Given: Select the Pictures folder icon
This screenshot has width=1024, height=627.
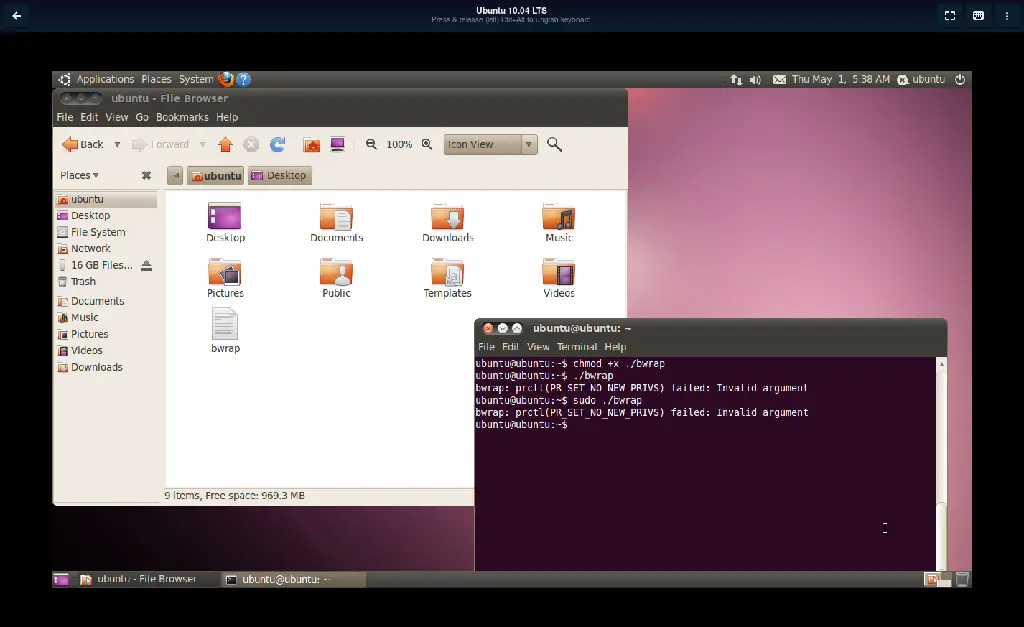Looking at the screenshot, I should pyautogui.click(x=225, y=272).
